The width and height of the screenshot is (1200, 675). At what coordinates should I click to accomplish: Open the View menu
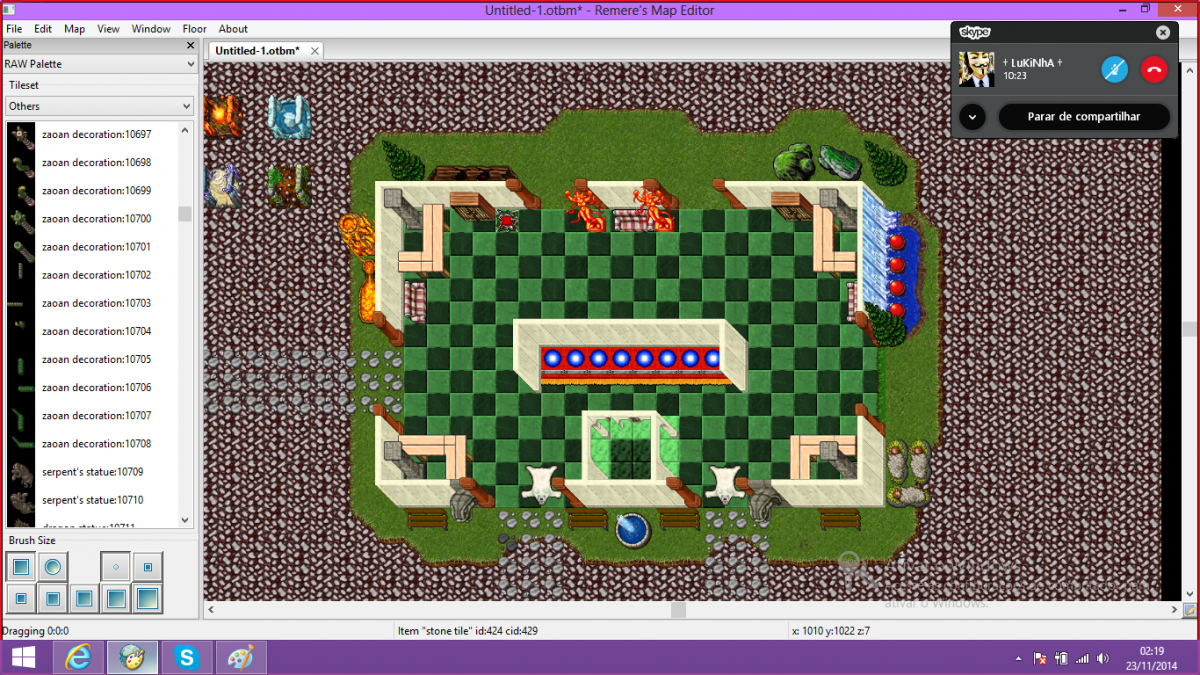click(x=108, y=29)
